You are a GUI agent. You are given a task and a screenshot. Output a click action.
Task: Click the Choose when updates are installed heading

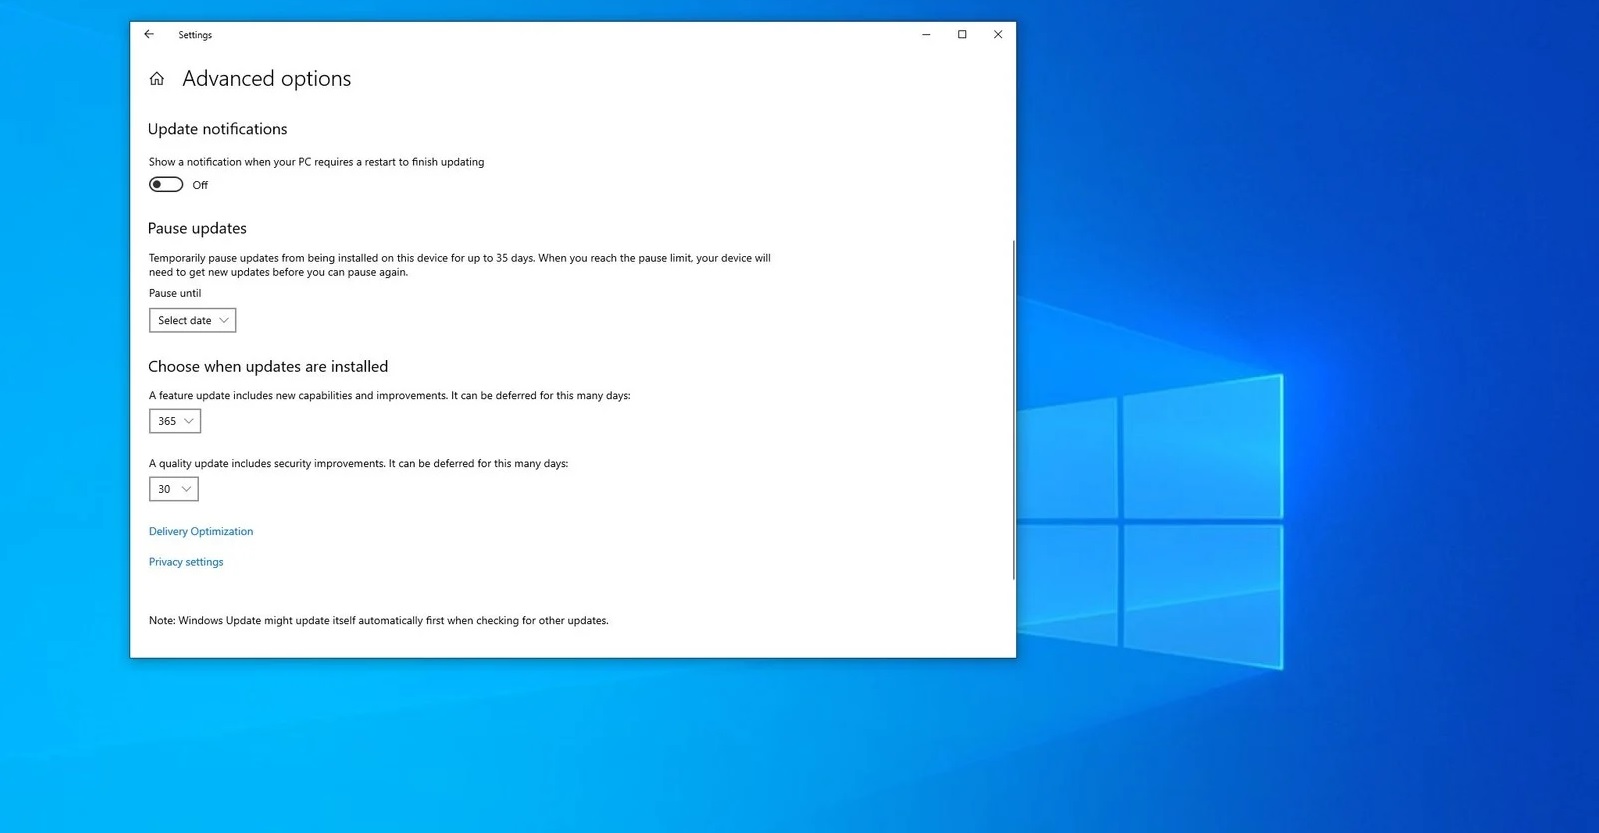[268, 367]
